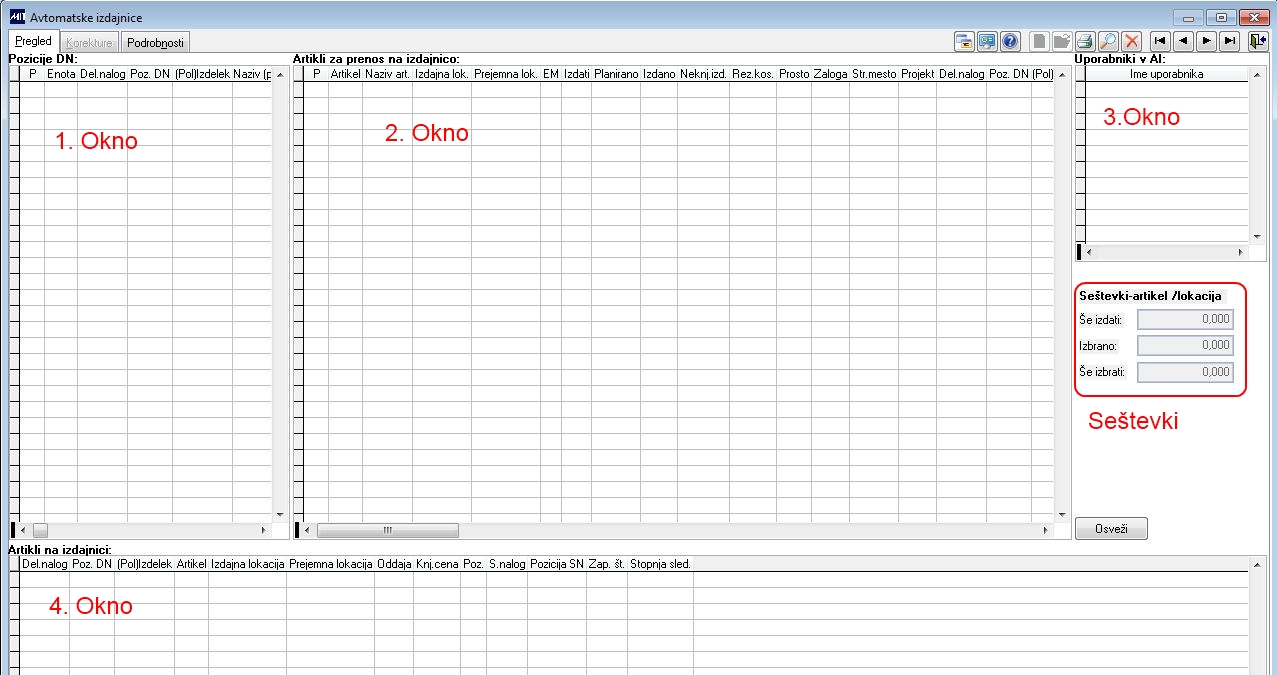This screenshot has width=1277, height=675.
Task: Click the monitor user icon in the toolbar
Action: pyautogui.click(x=987, y=41)
